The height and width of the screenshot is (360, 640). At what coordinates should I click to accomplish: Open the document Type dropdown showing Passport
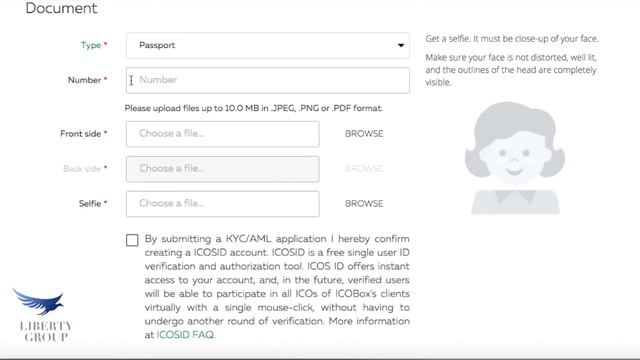(x=268, y=45)
